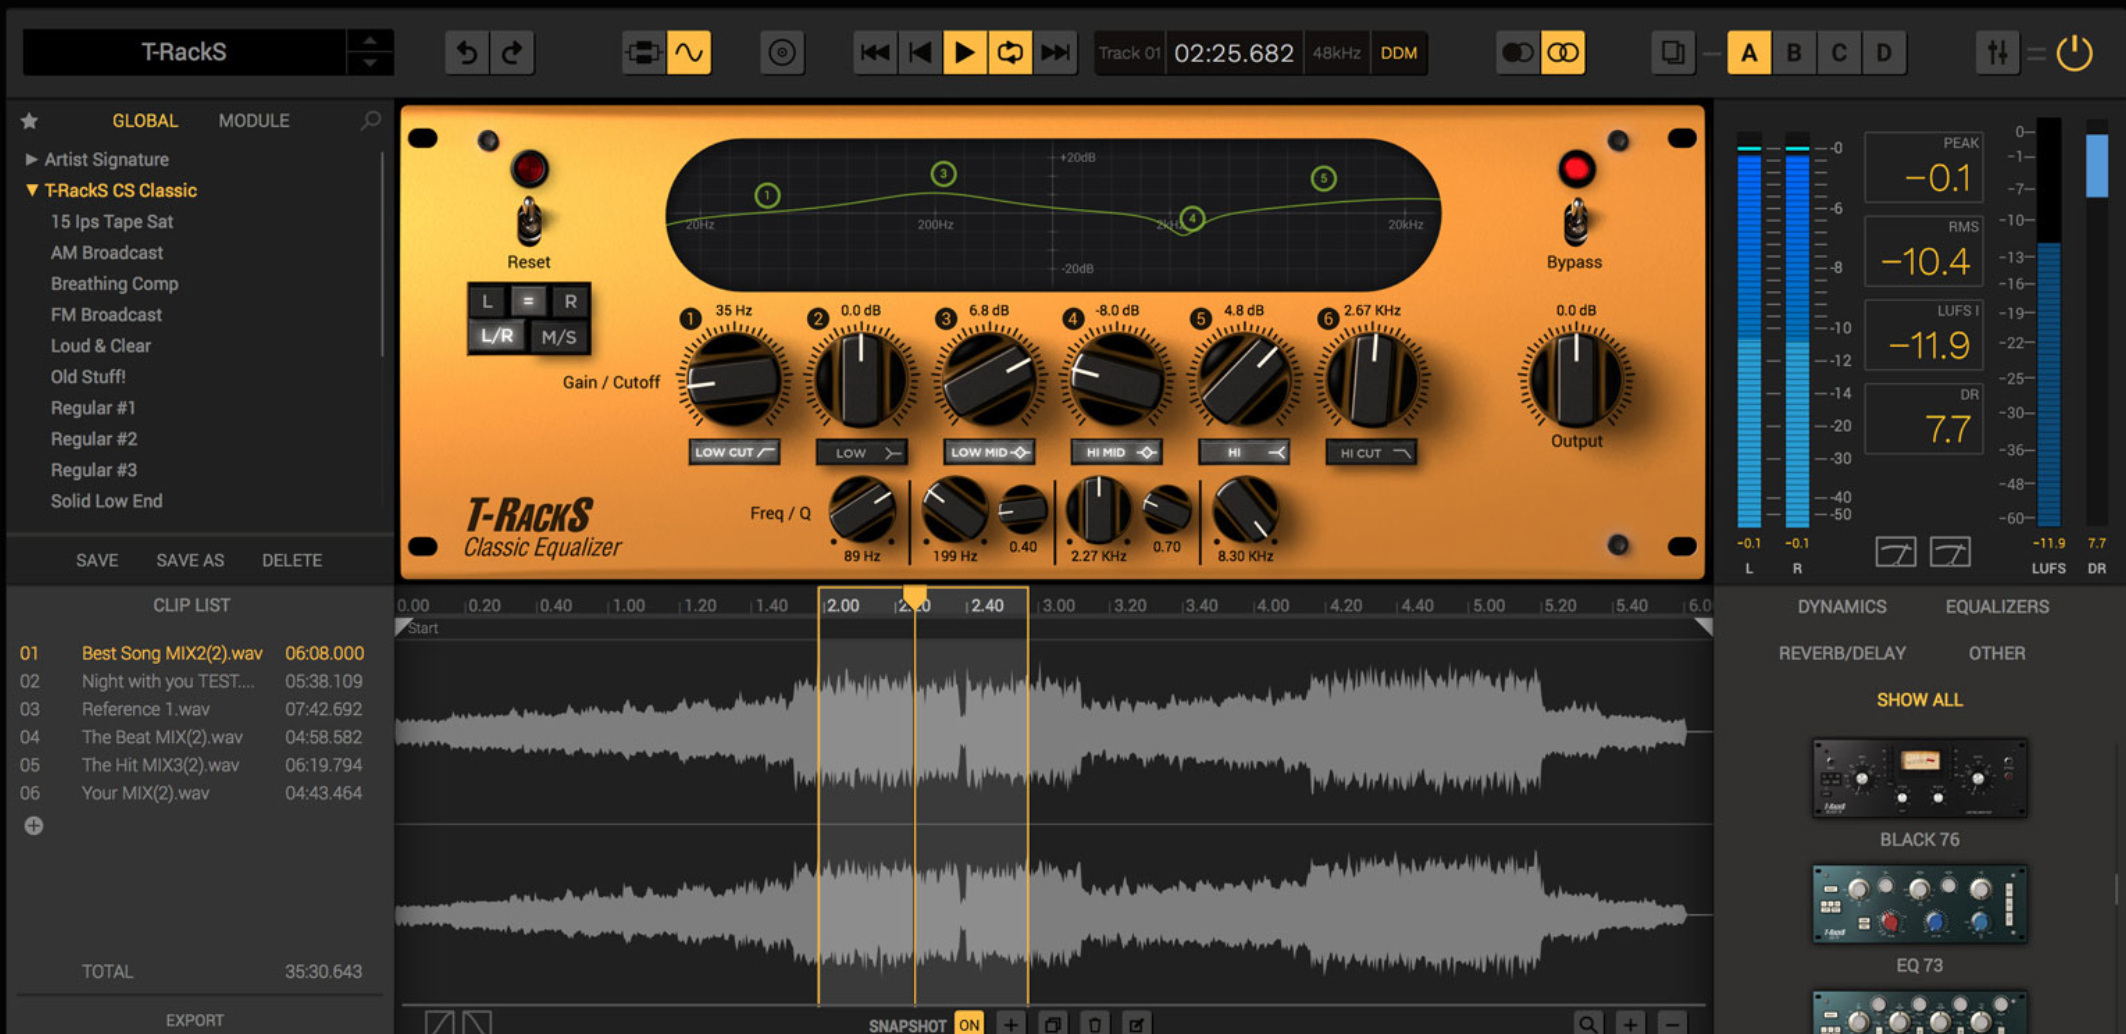
Task: Flip the Bypass toggle switch
Action: pos(1576,222)
